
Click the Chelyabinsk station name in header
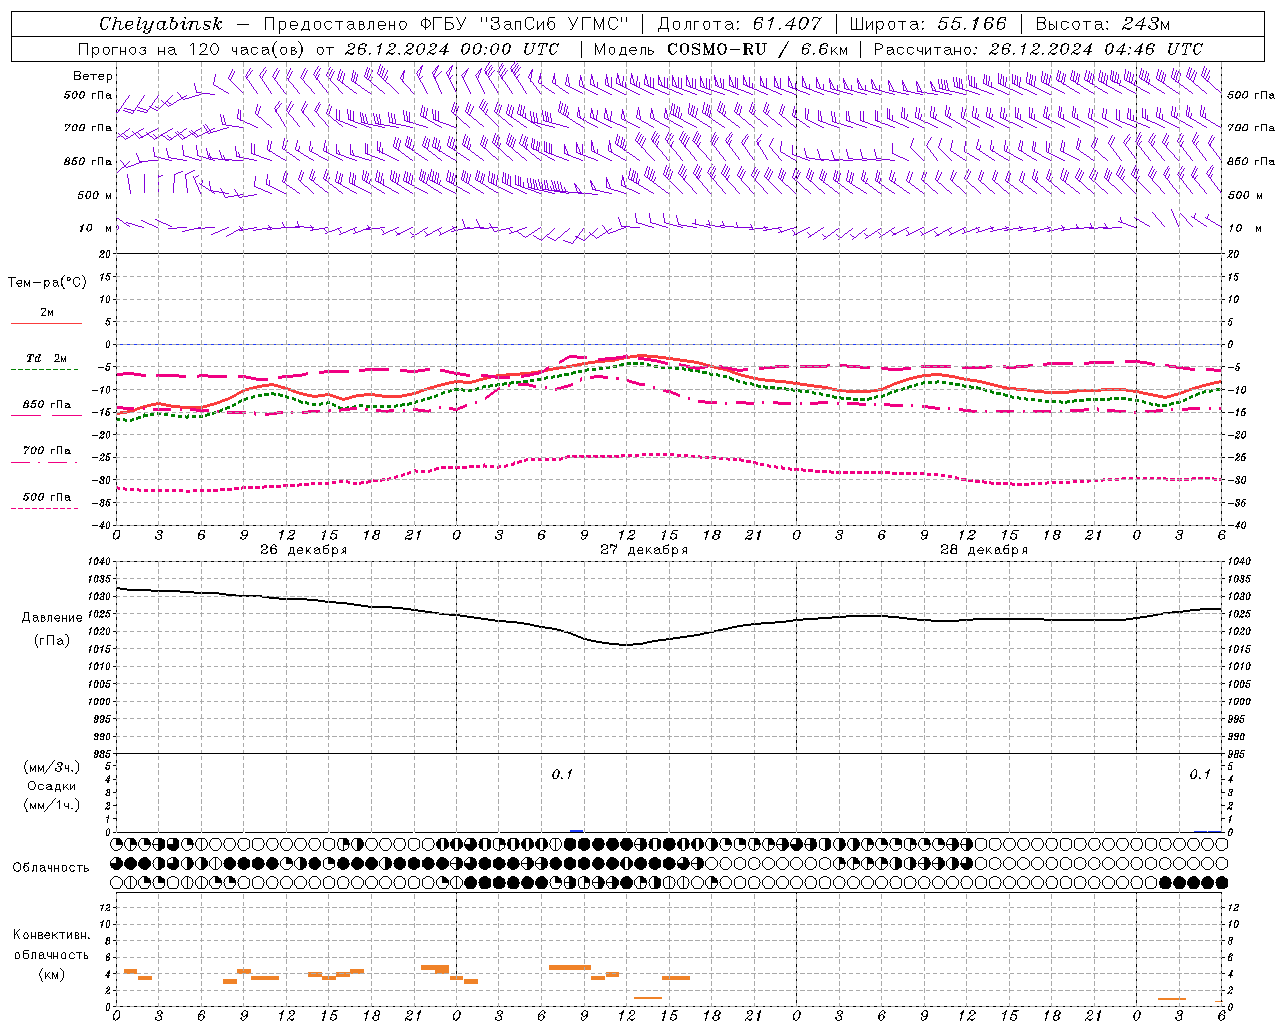coord(161,24)
